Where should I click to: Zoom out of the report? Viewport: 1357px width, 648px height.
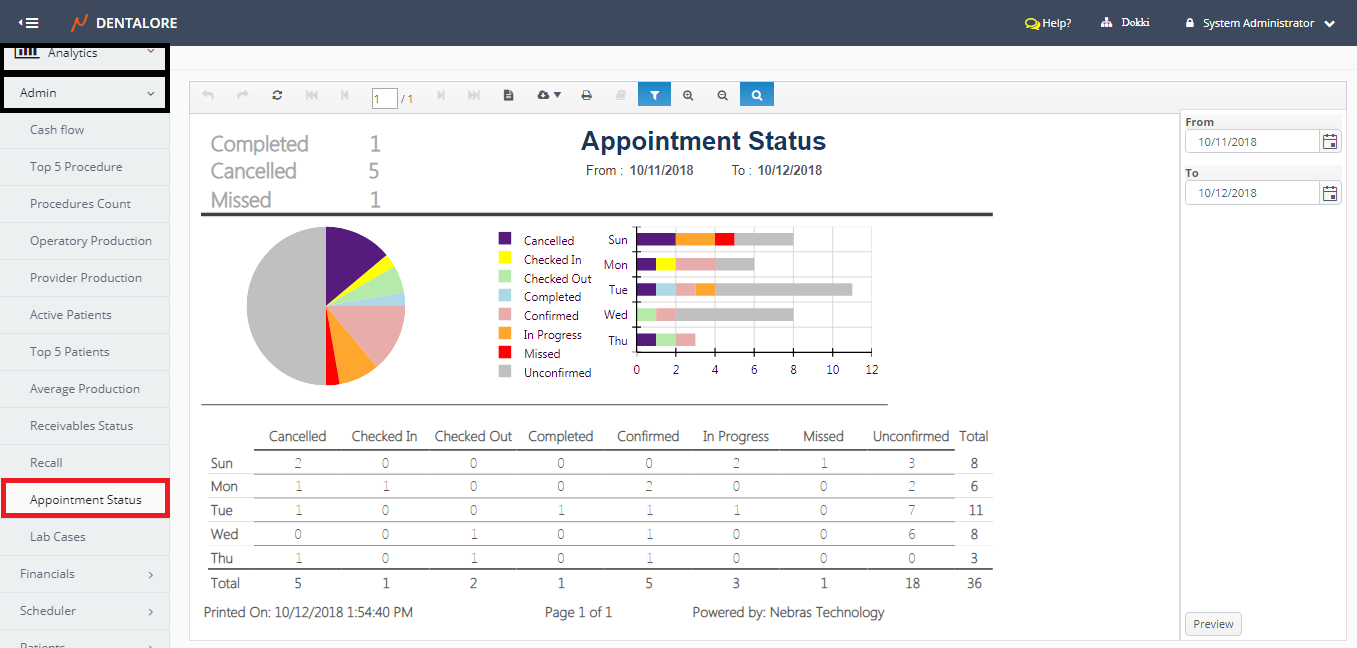(x=722, y=95)
